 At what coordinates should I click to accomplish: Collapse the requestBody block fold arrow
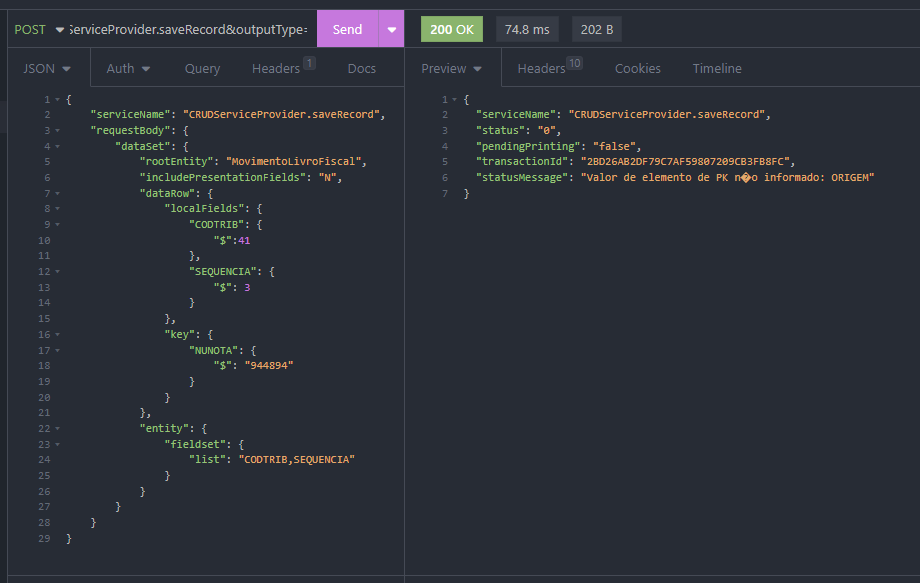click(x=57, y=131)
